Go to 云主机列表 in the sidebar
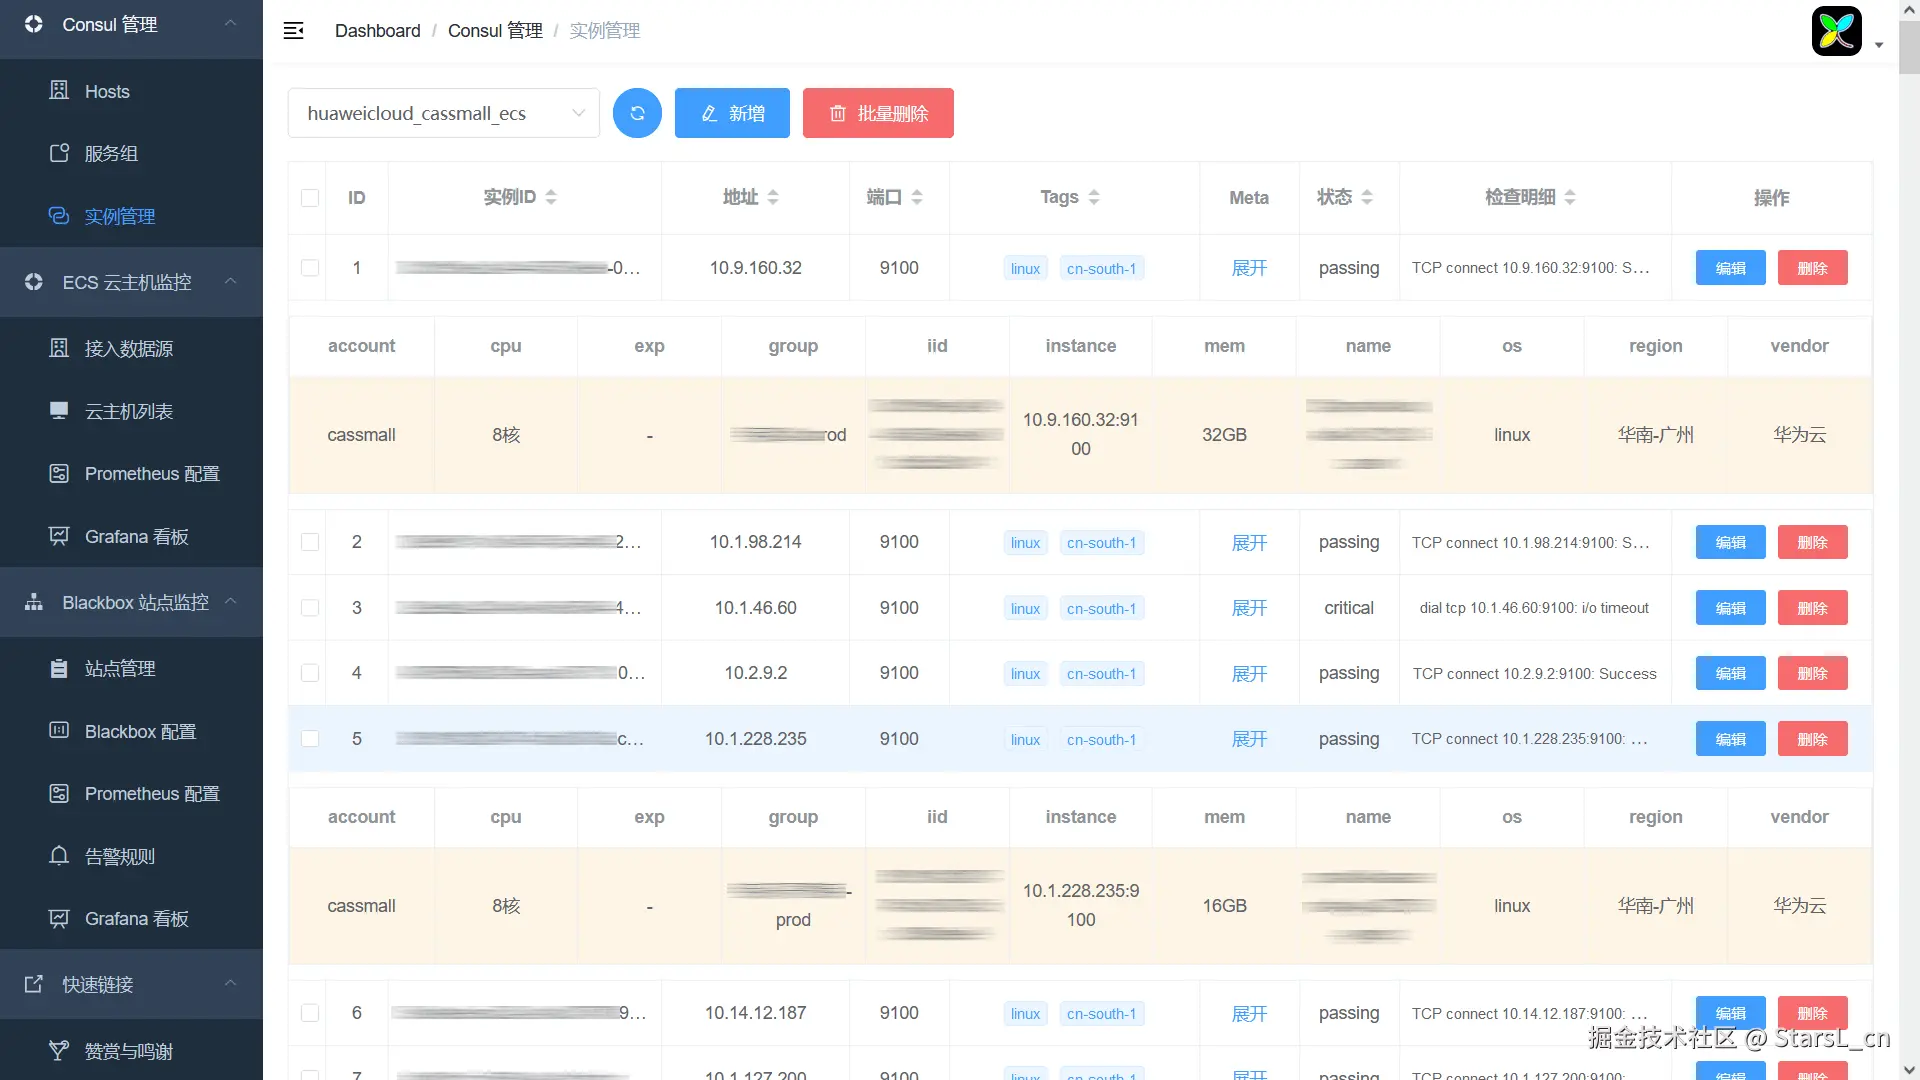Image resolution: width=1920 pixels, height=1080 pixels. [x=128, y=412]
